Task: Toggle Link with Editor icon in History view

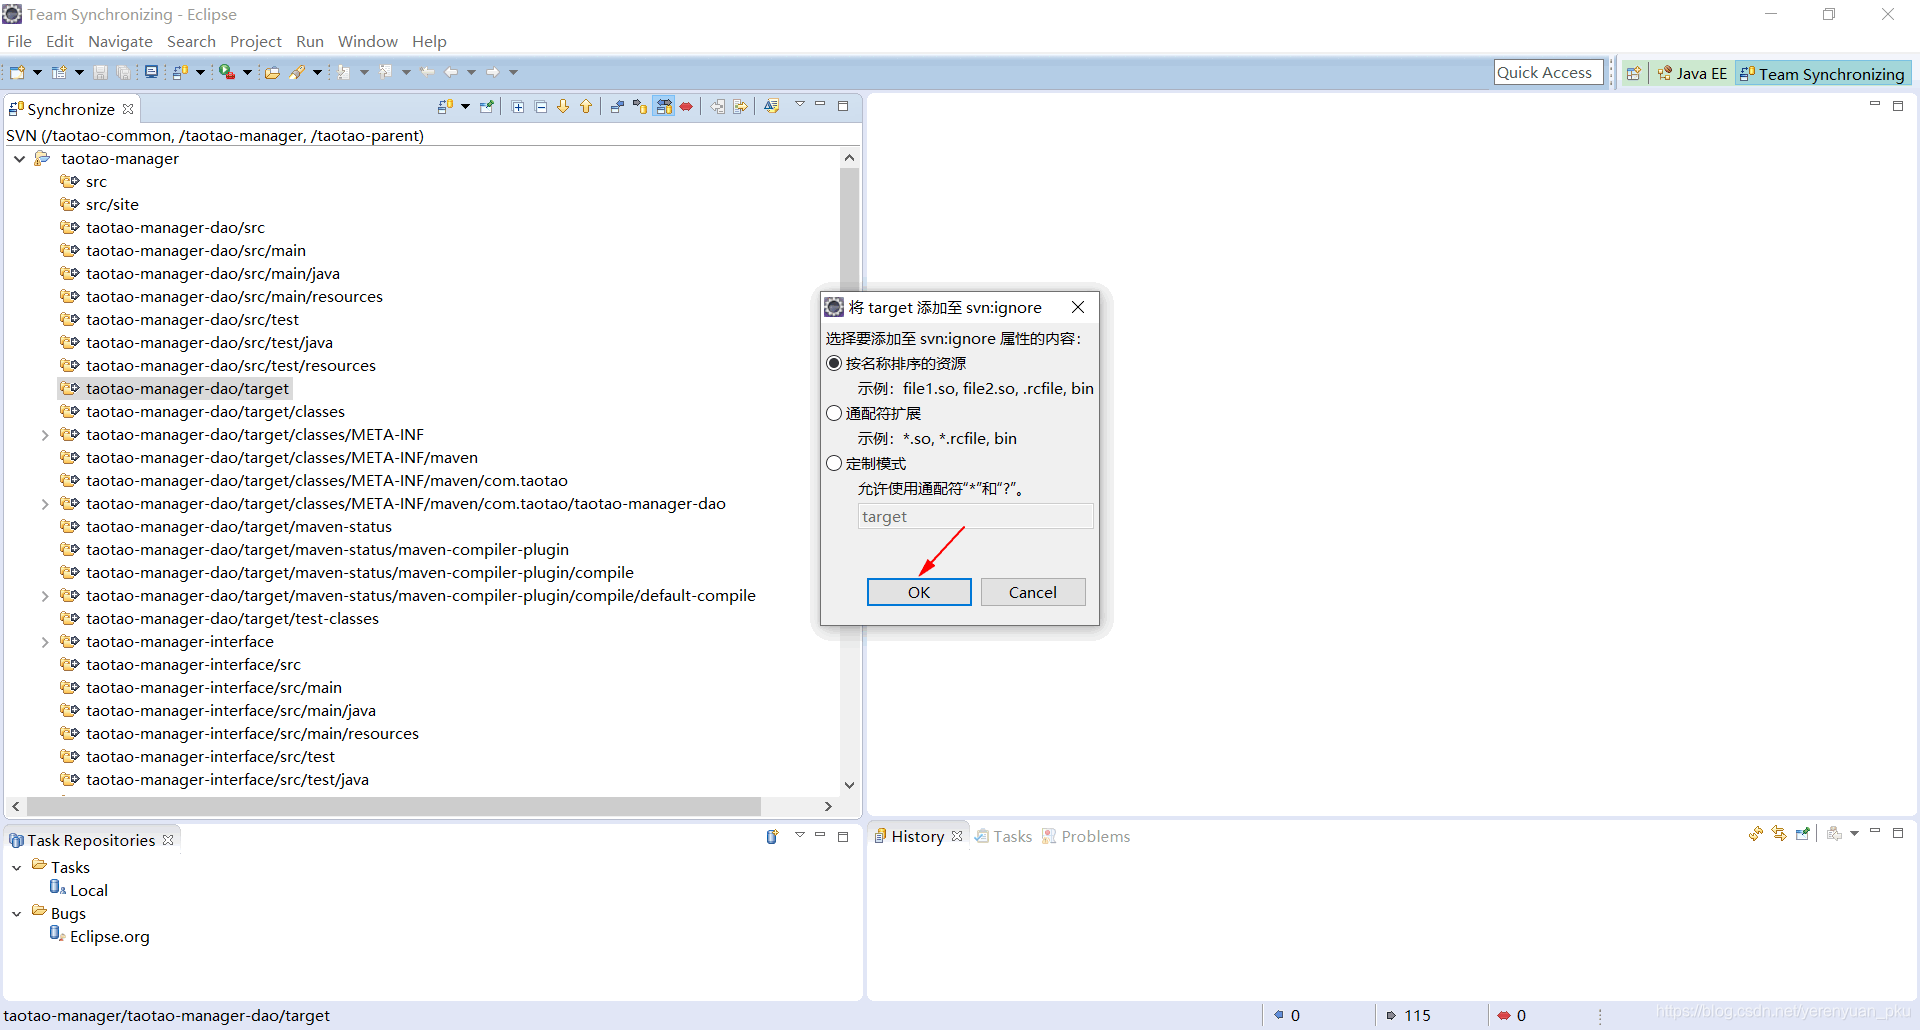Action: 1779,833
